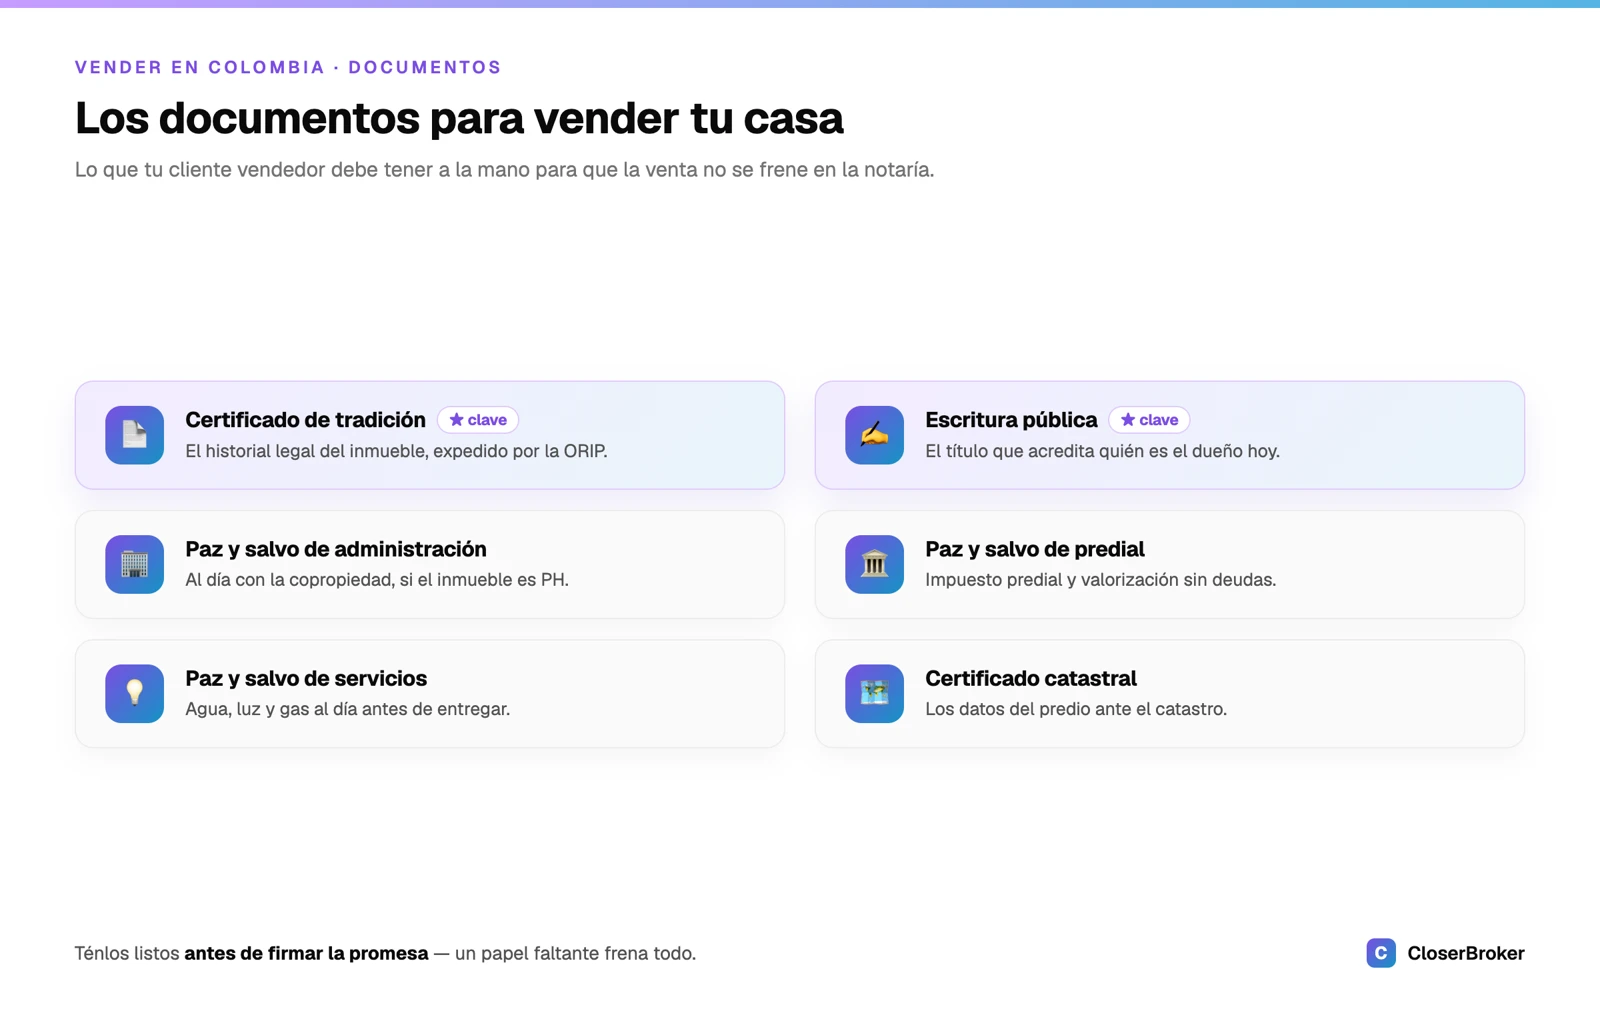Click the text 'El historial legal del inmueble, expedido por la ORIP.'
This screenshot has height=1013, width=1600.
point(396,451)
